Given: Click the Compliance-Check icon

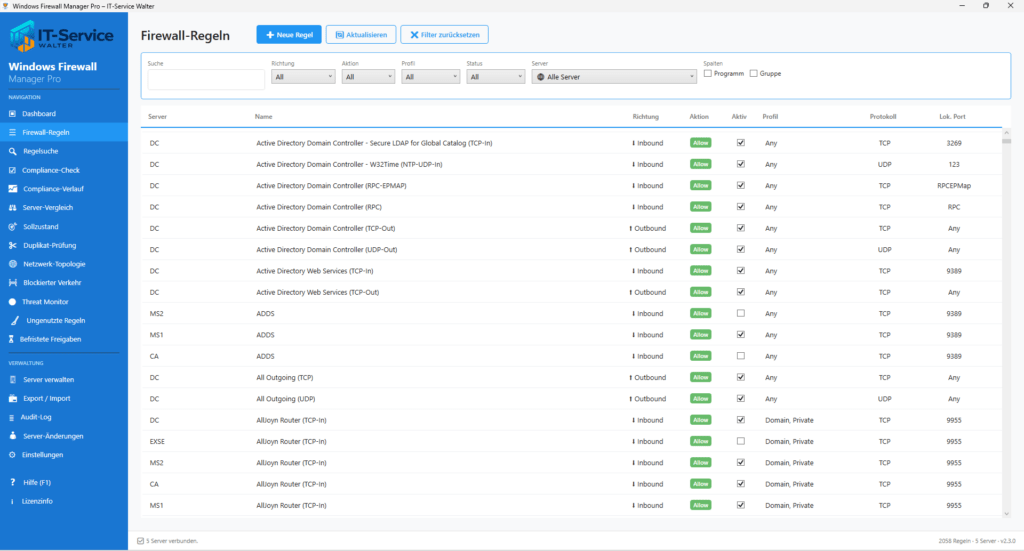Looking at the screenshot, I should [x=12, y=170].
